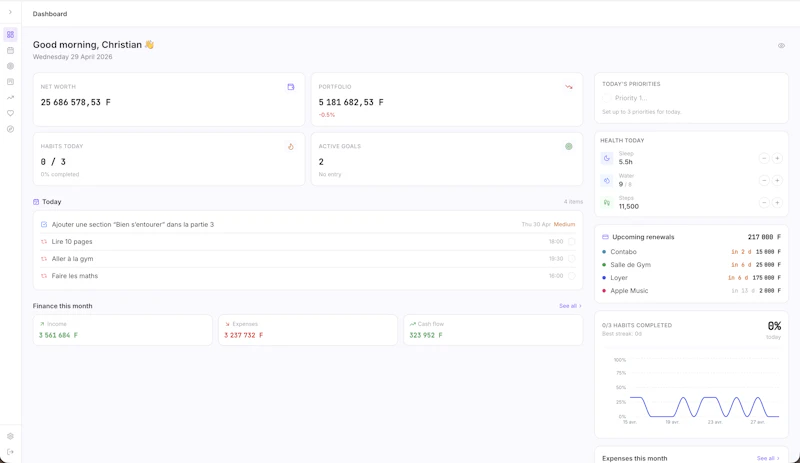The image size is (800, 463).
Task: Increase Water count with plus button
Action: pyautogui.click(x=777, y=180)
